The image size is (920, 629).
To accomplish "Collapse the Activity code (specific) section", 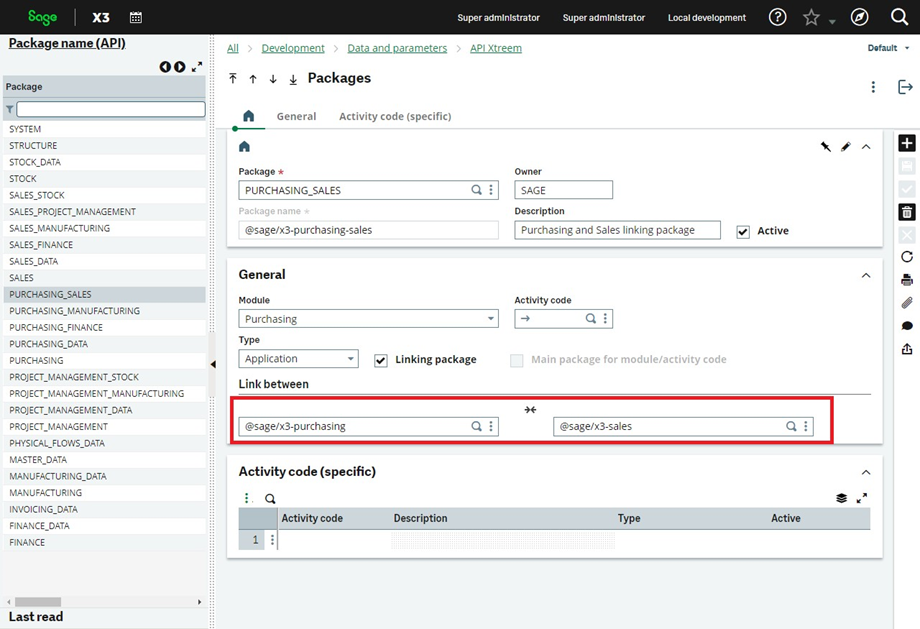I will pos(866,472).
